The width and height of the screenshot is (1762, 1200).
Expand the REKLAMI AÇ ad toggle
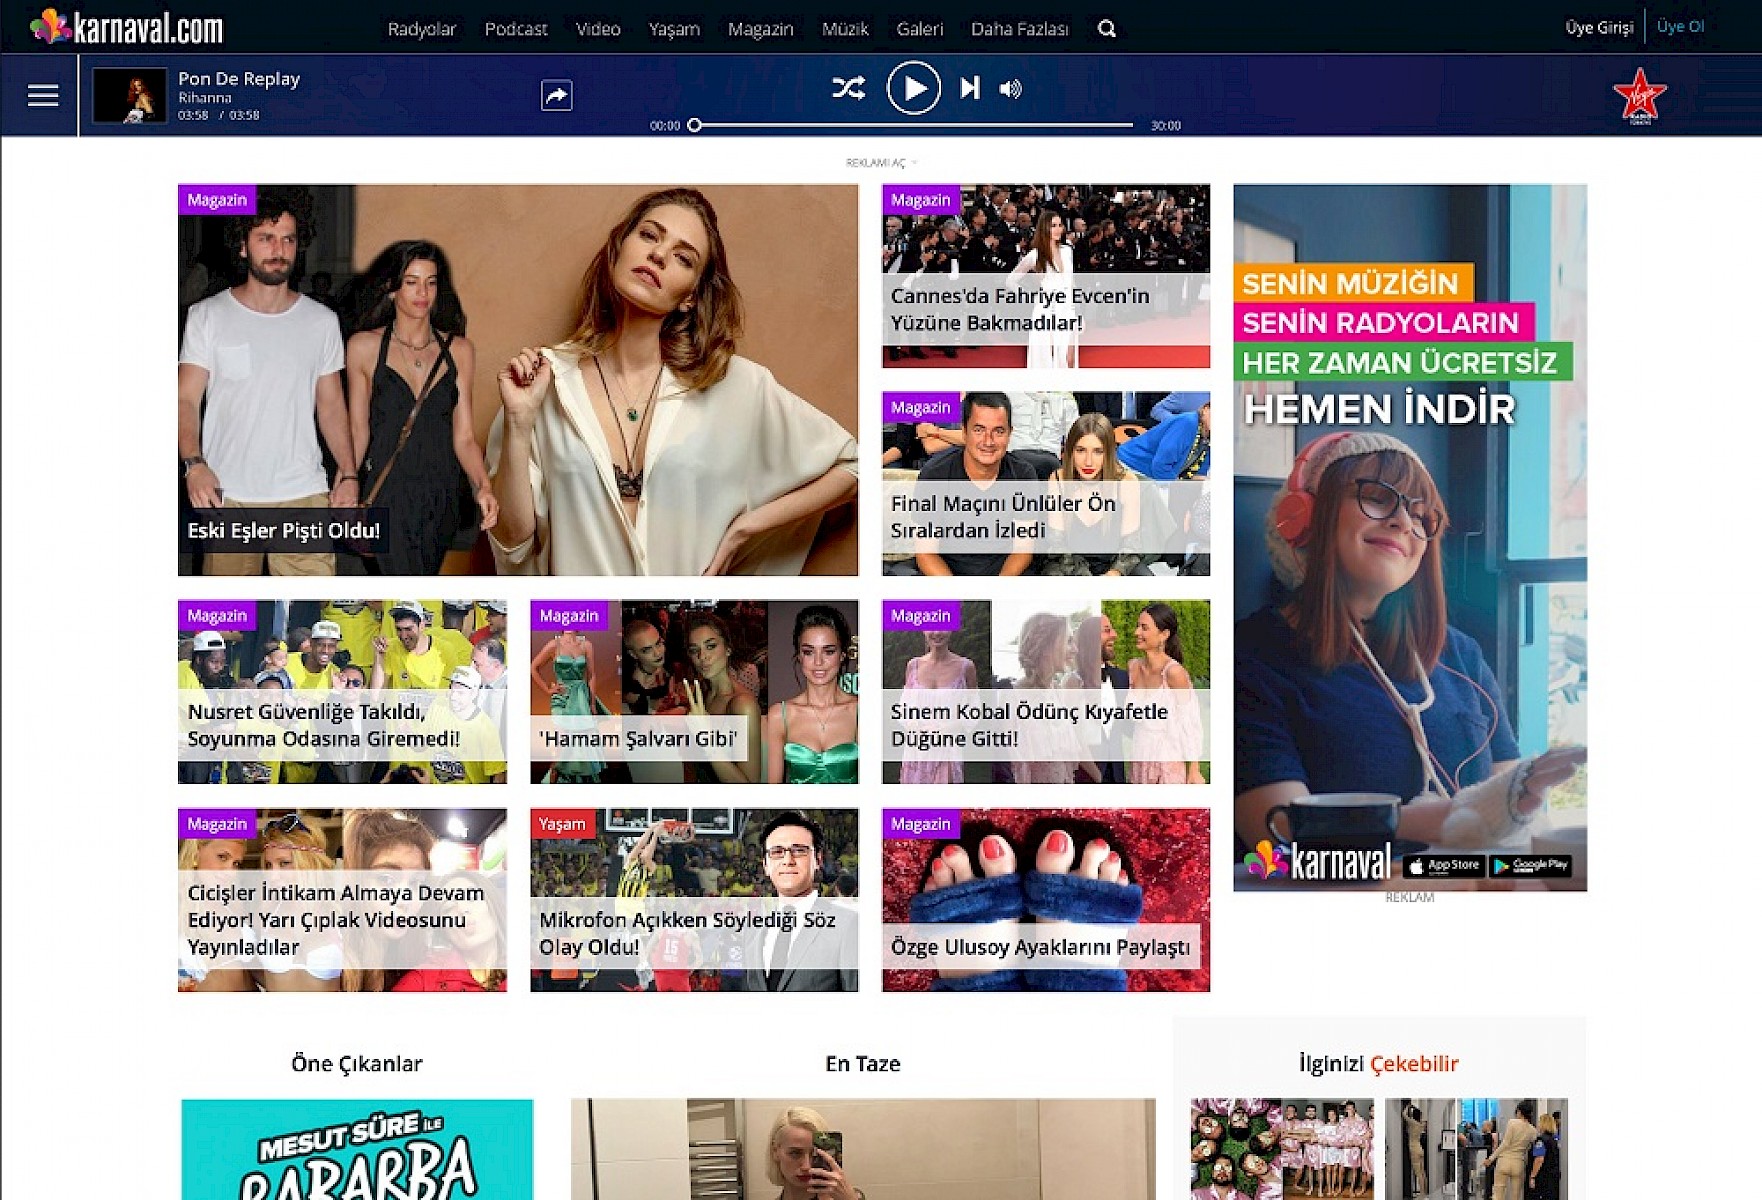pos(879,163)
